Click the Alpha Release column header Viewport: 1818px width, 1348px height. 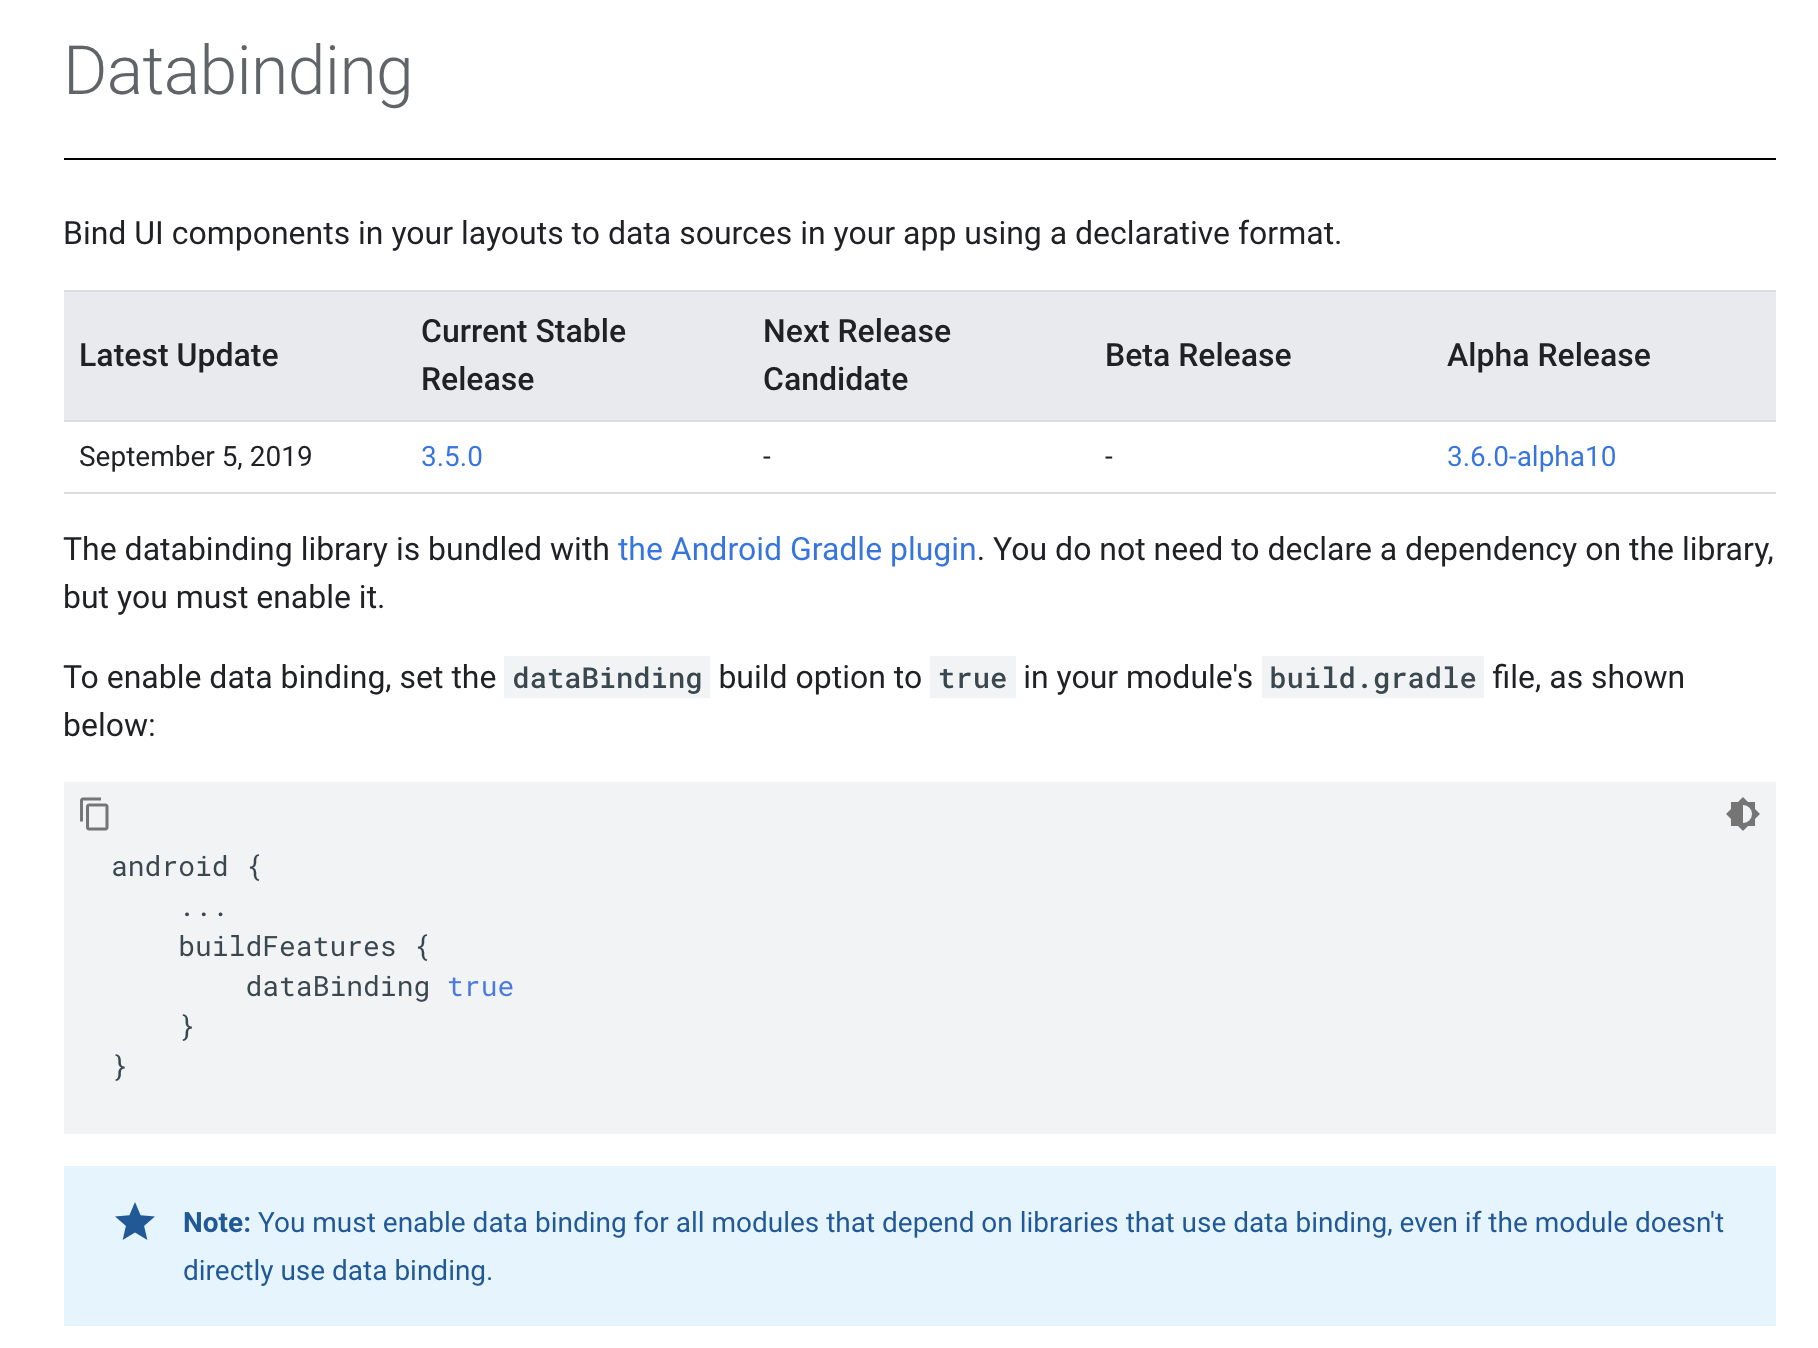coord(1548,356)
